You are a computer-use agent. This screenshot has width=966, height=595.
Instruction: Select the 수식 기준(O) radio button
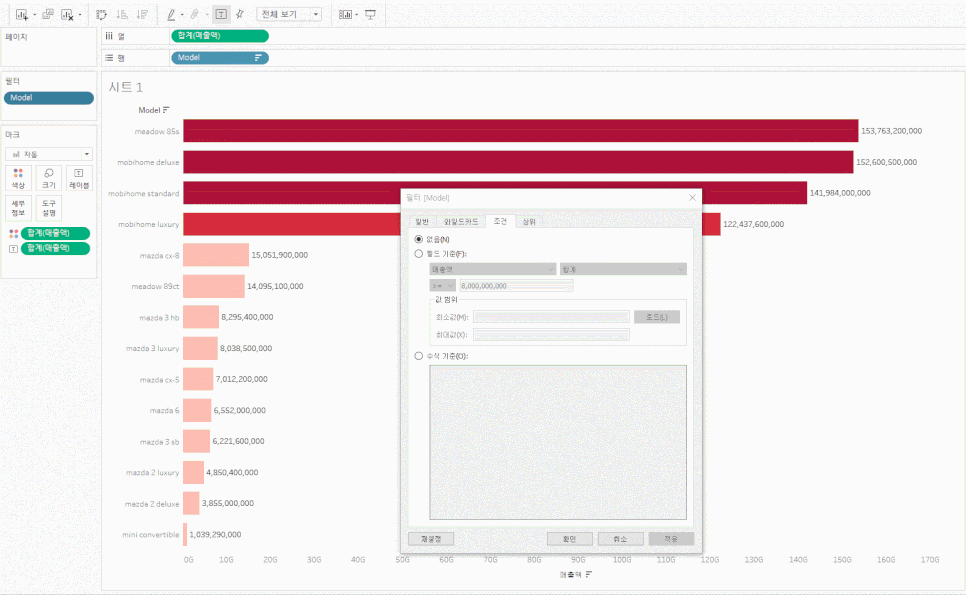[x=419, y=356]
